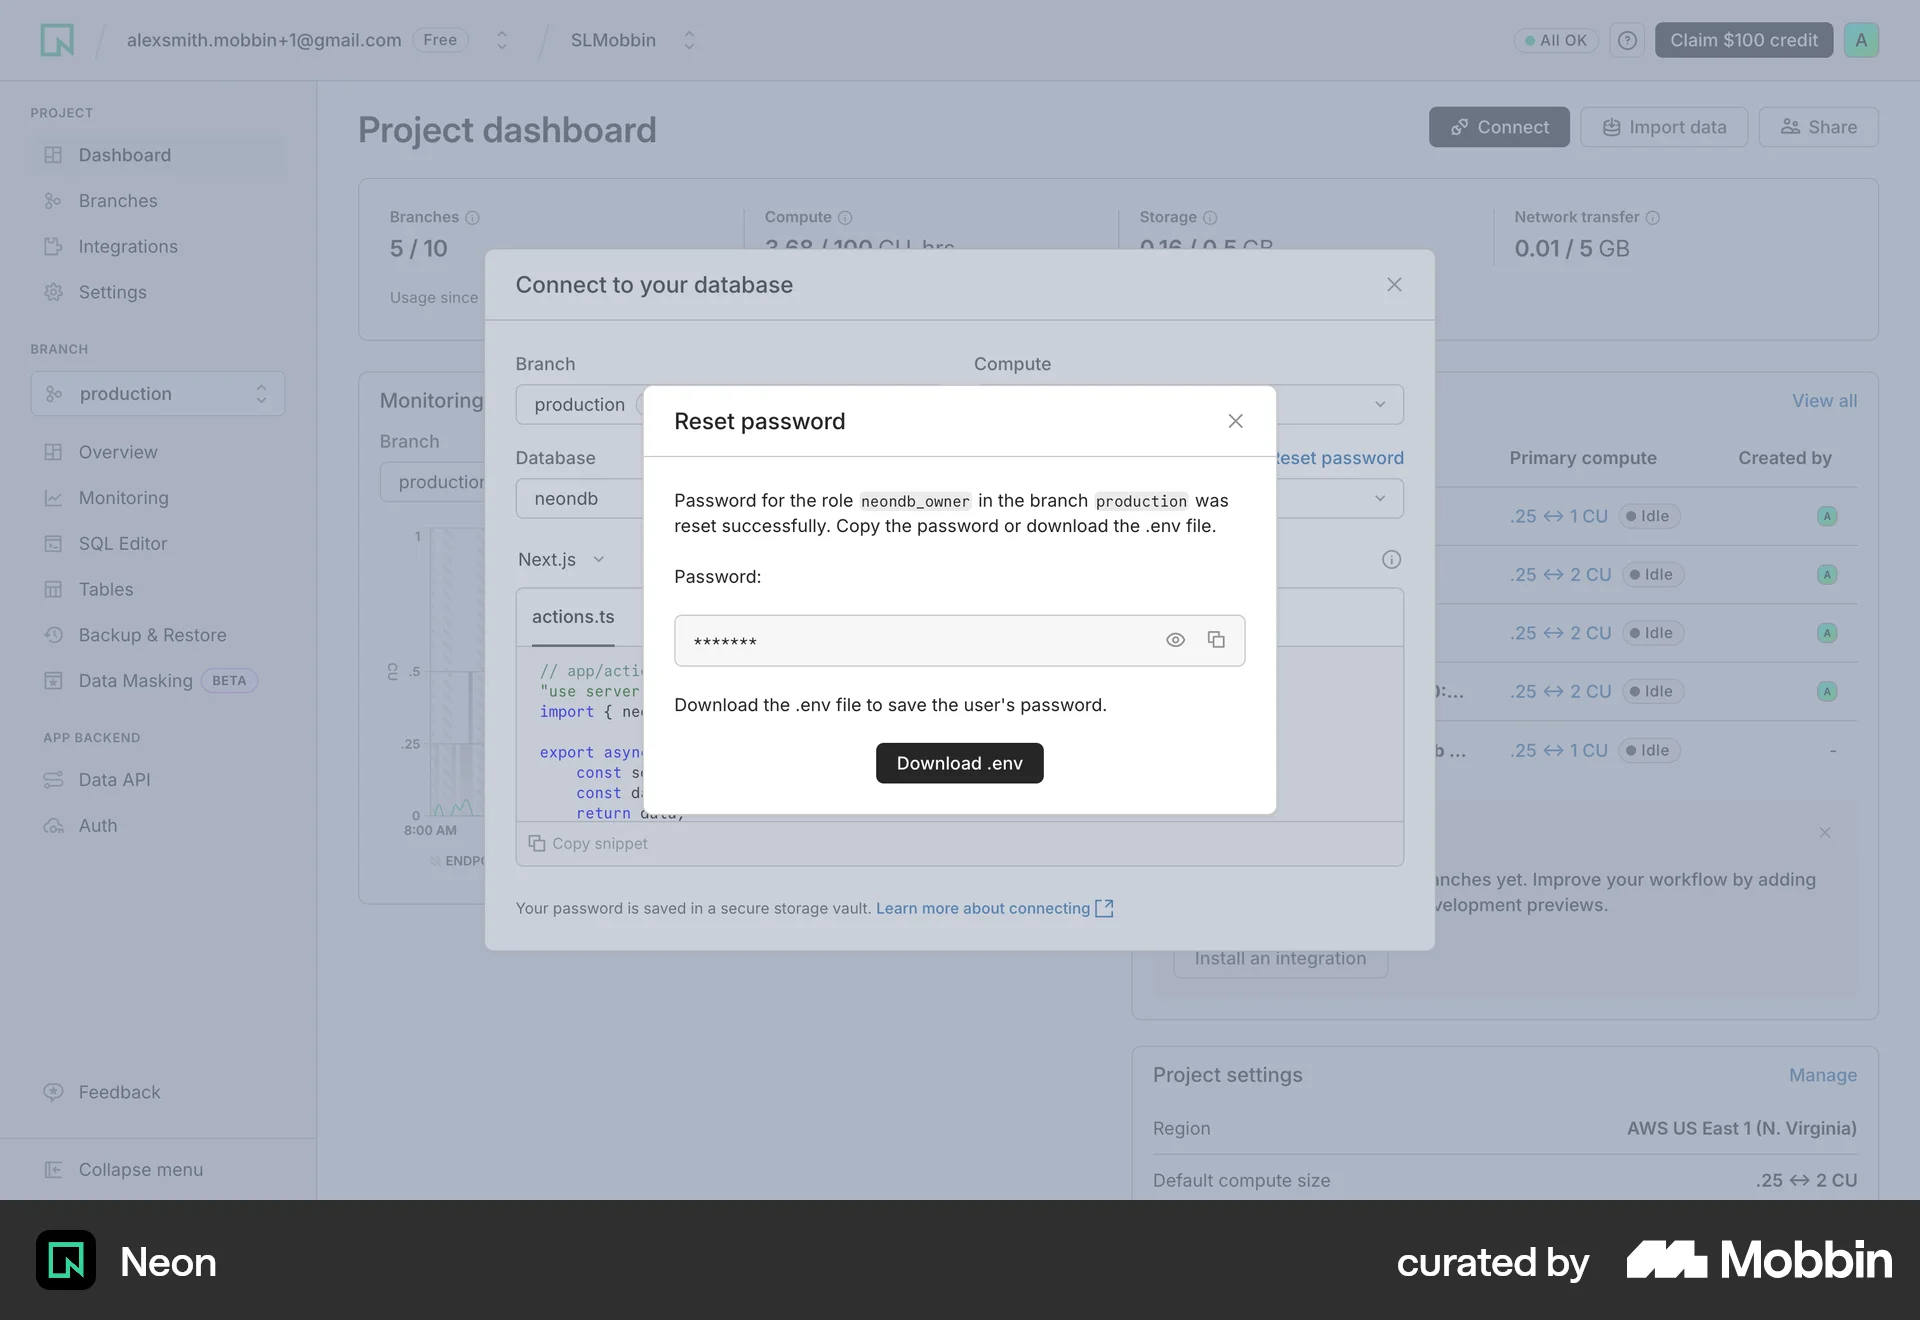Click the Integrations sidebar icon
The image size is (1920, 1320).
point(53,246)
